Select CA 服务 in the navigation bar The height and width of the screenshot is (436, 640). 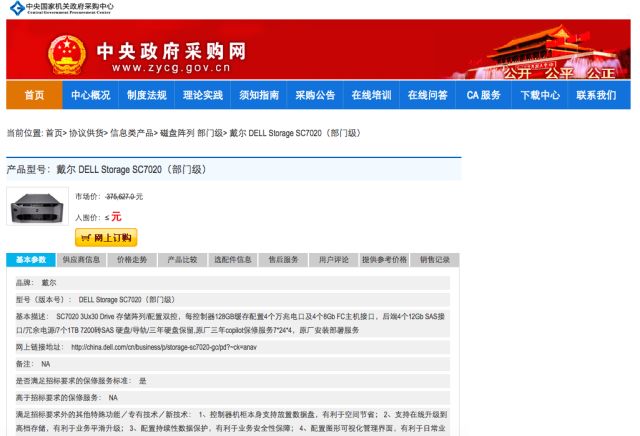point(484,95)
